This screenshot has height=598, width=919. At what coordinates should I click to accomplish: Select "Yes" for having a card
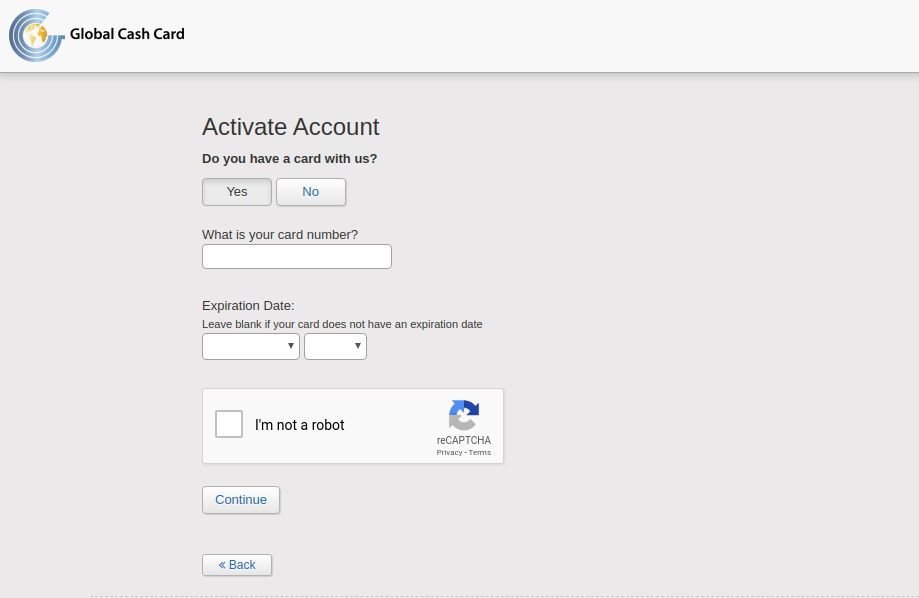(236, 191)
